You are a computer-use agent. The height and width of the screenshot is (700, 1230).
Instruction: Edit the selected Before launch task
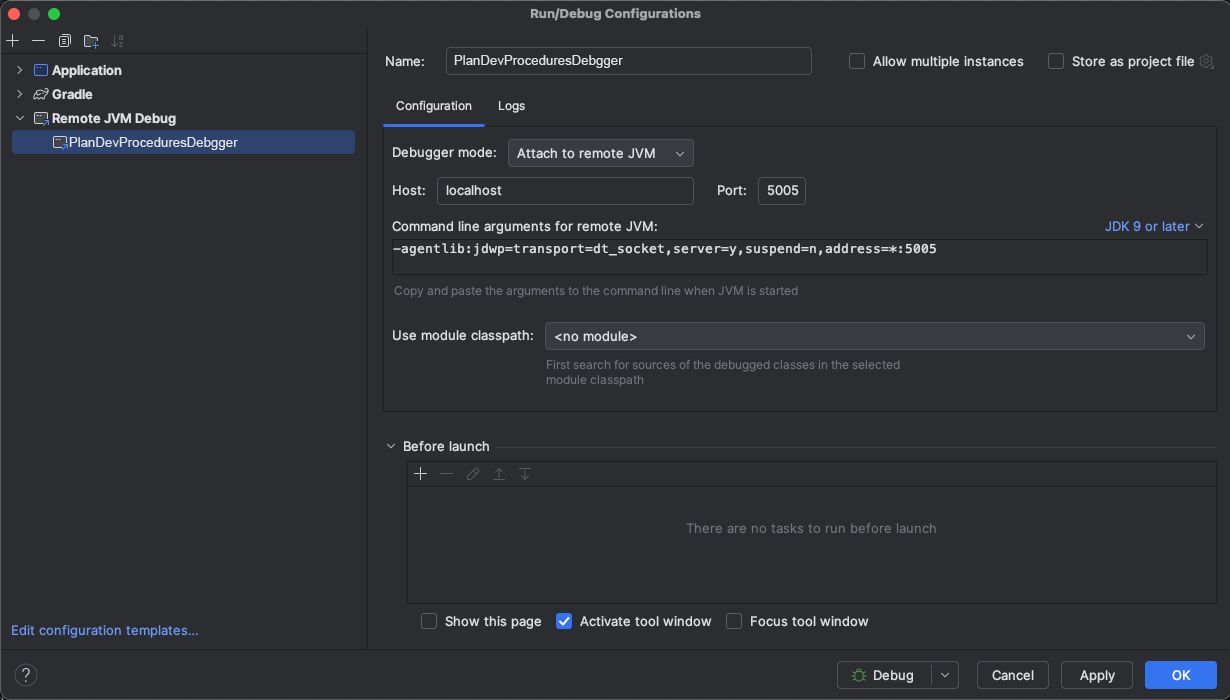(472, 473)
